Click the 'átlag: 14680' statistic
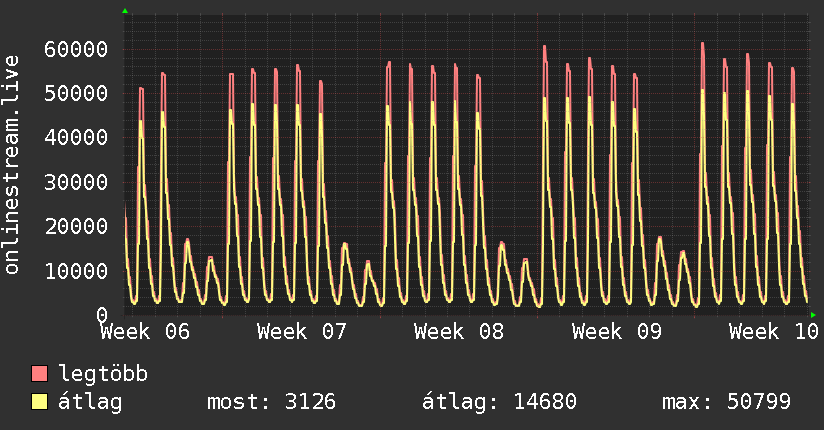This screenshot has height=430, width=824. [499, 402]
